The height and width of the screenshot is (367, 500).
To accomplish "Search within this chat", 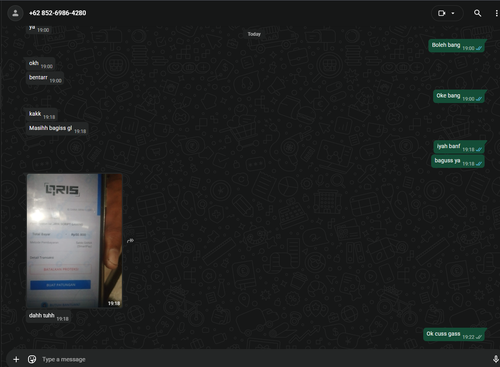I will coord(477,13).
